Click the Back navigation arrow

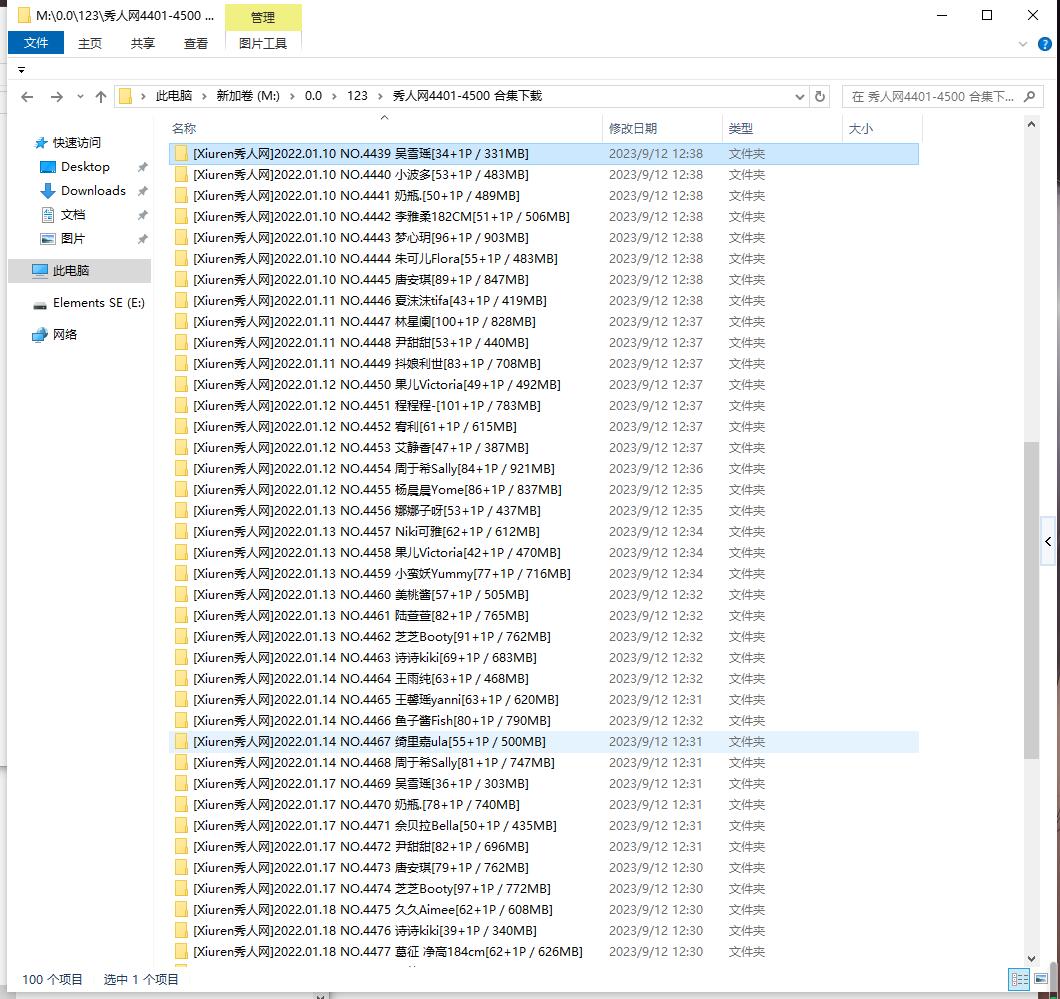click(27, 97)
